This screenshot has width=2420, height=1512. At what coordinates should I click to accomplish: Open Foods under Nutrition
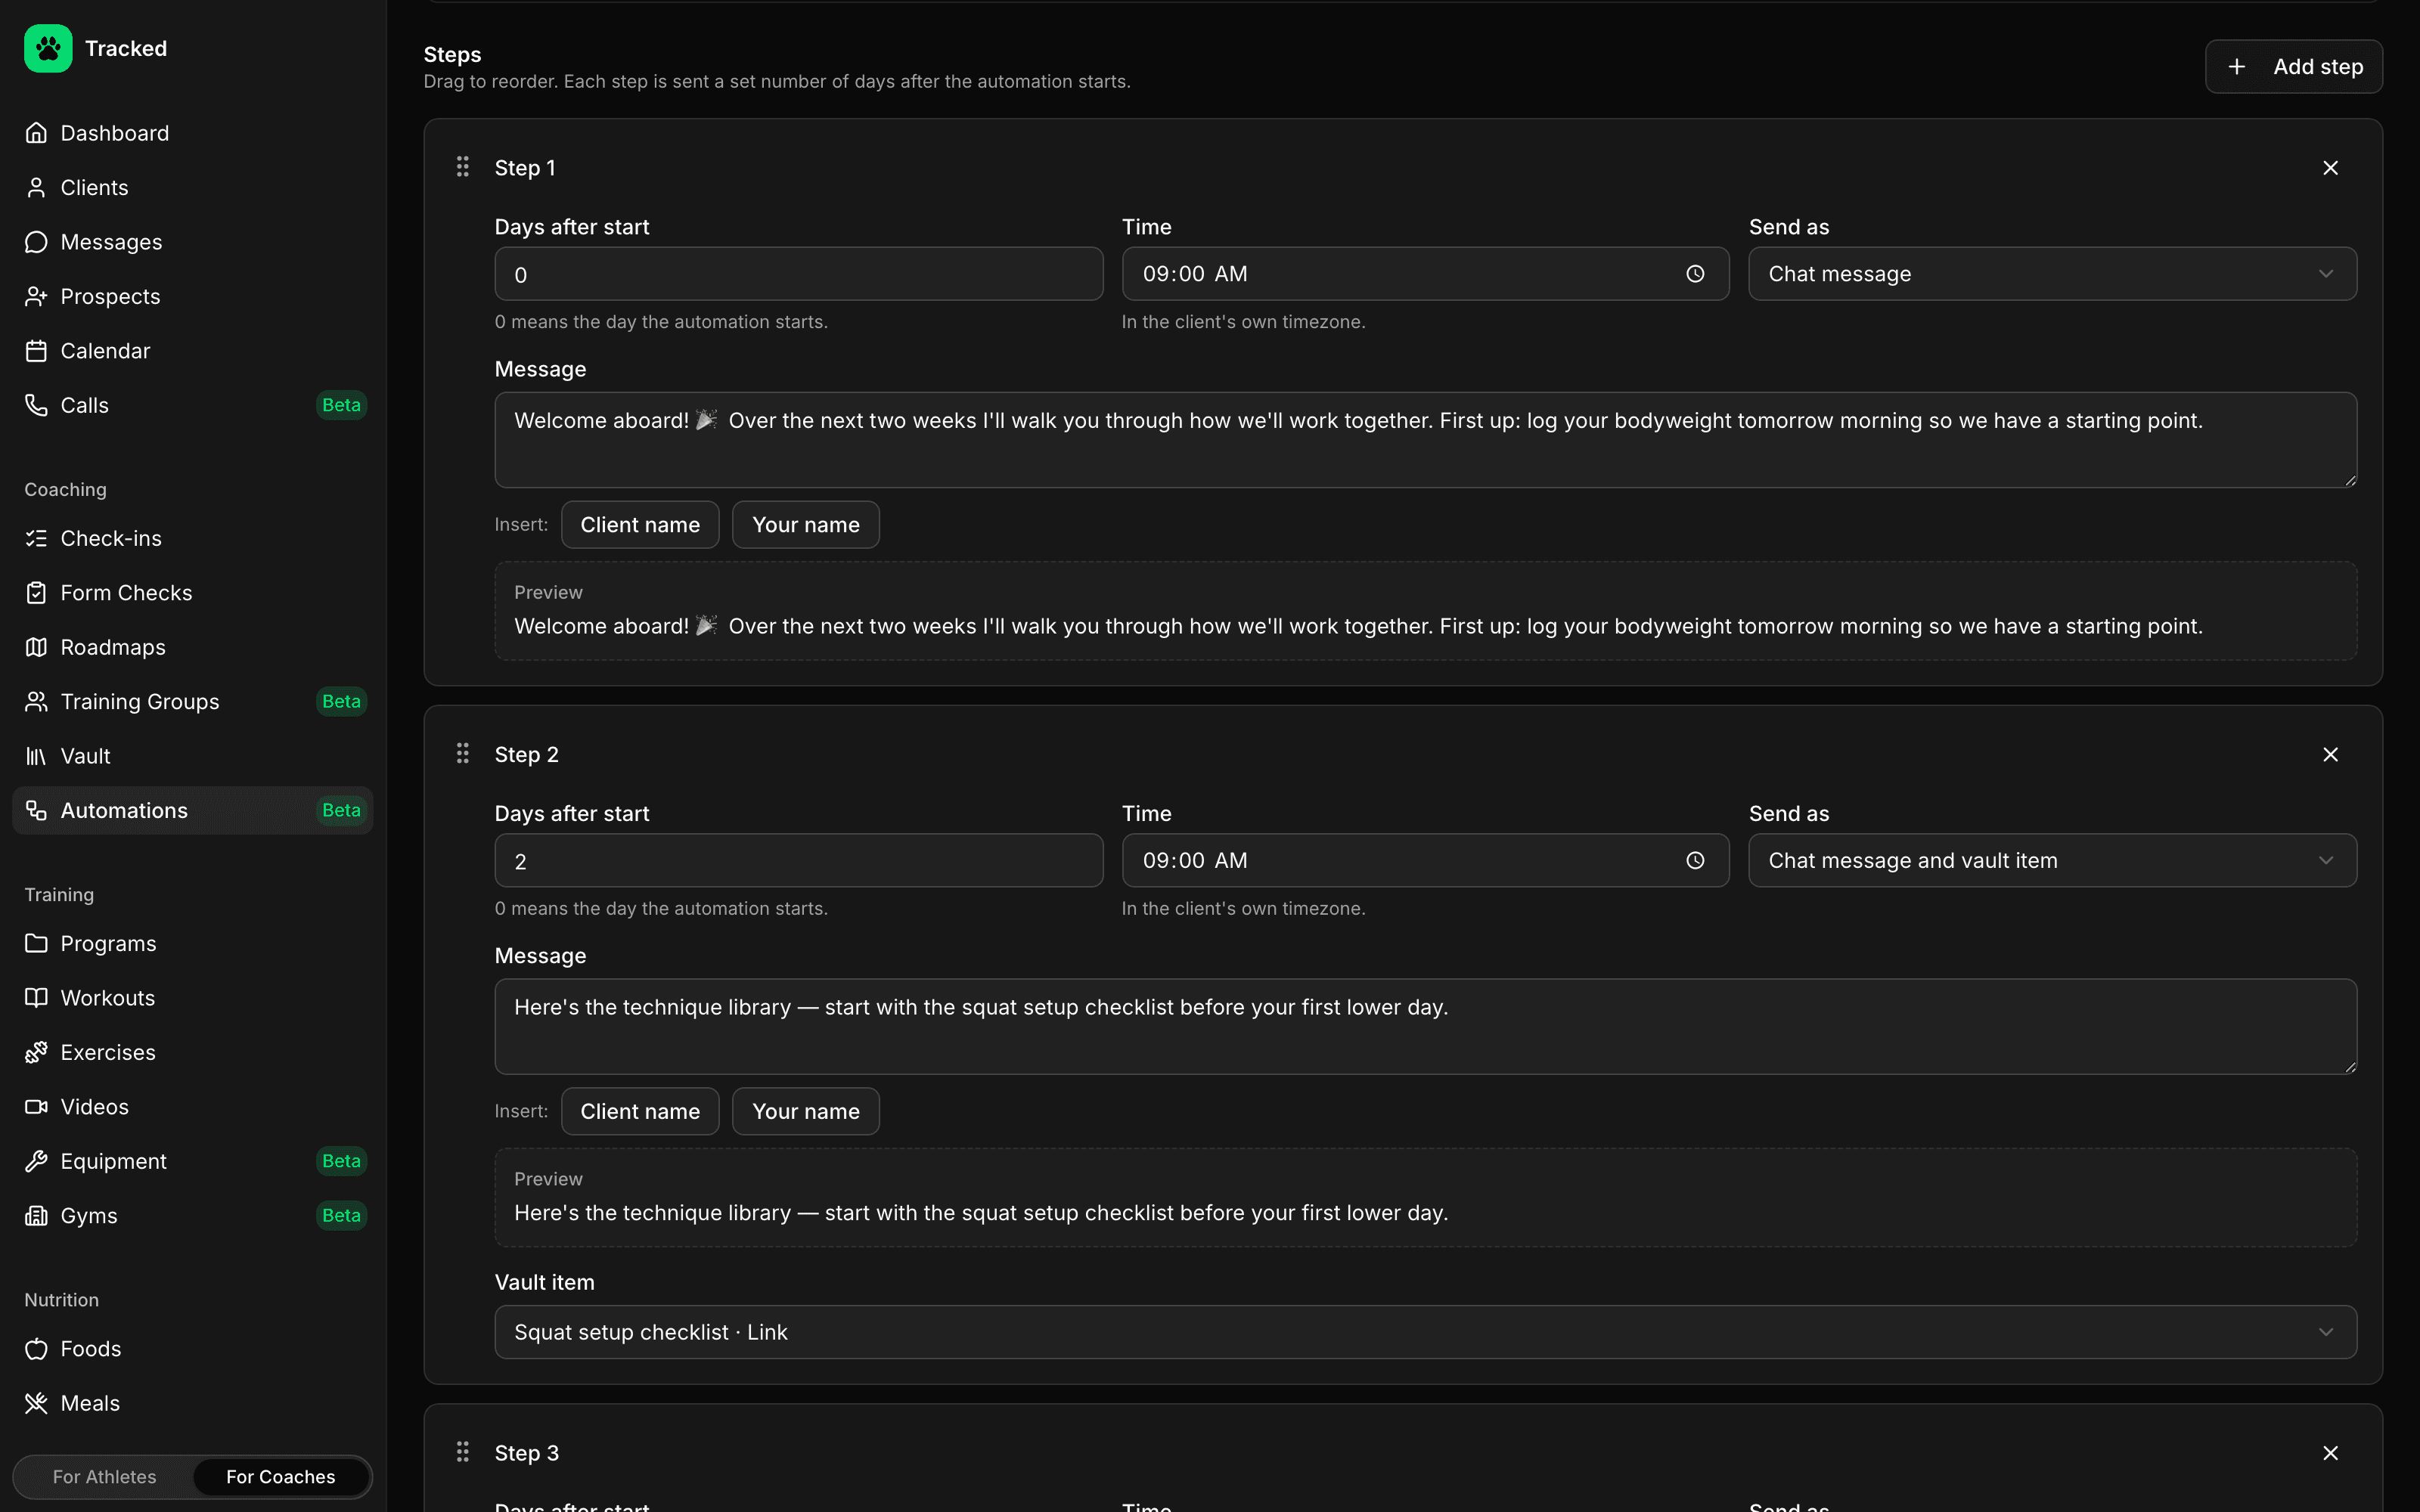192,1349
